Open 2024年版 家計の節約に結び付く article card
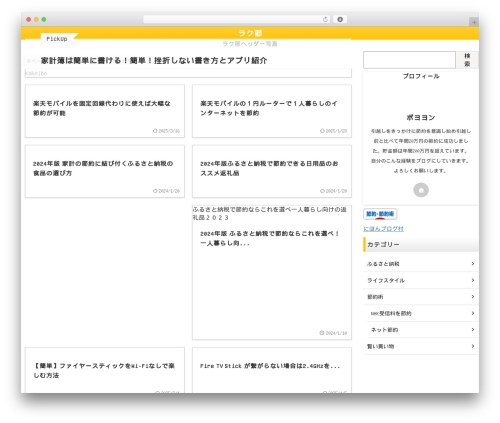Viewport: 500px width, 423px height. click(x=105, y=171)
